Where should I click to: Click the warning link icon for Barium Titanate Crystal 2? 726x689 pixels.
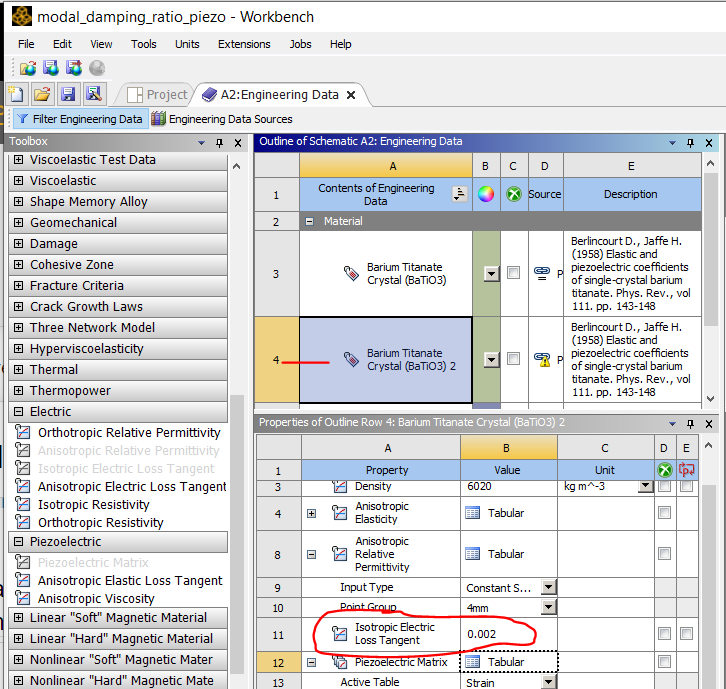(x=542, y=359)
